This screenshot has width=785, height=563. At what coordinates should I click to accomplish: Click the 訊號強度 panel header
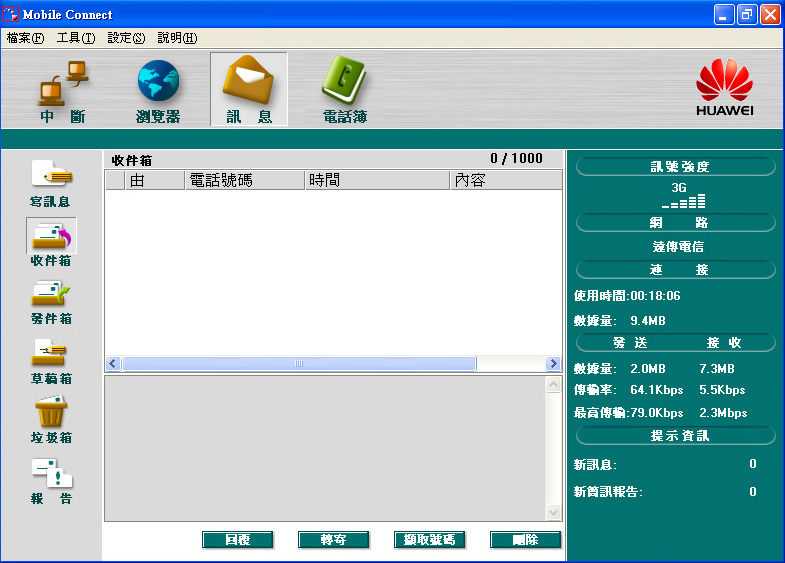[x=676, y=167]
